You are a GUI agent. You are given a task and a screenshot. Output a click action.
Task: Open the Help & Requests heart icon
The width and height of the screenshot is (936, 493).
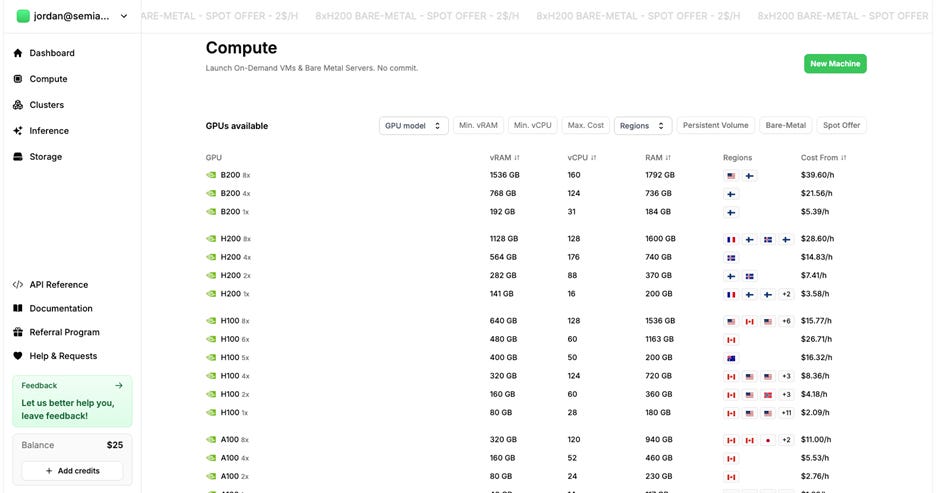pyautogui.click(x=18, y=356)
